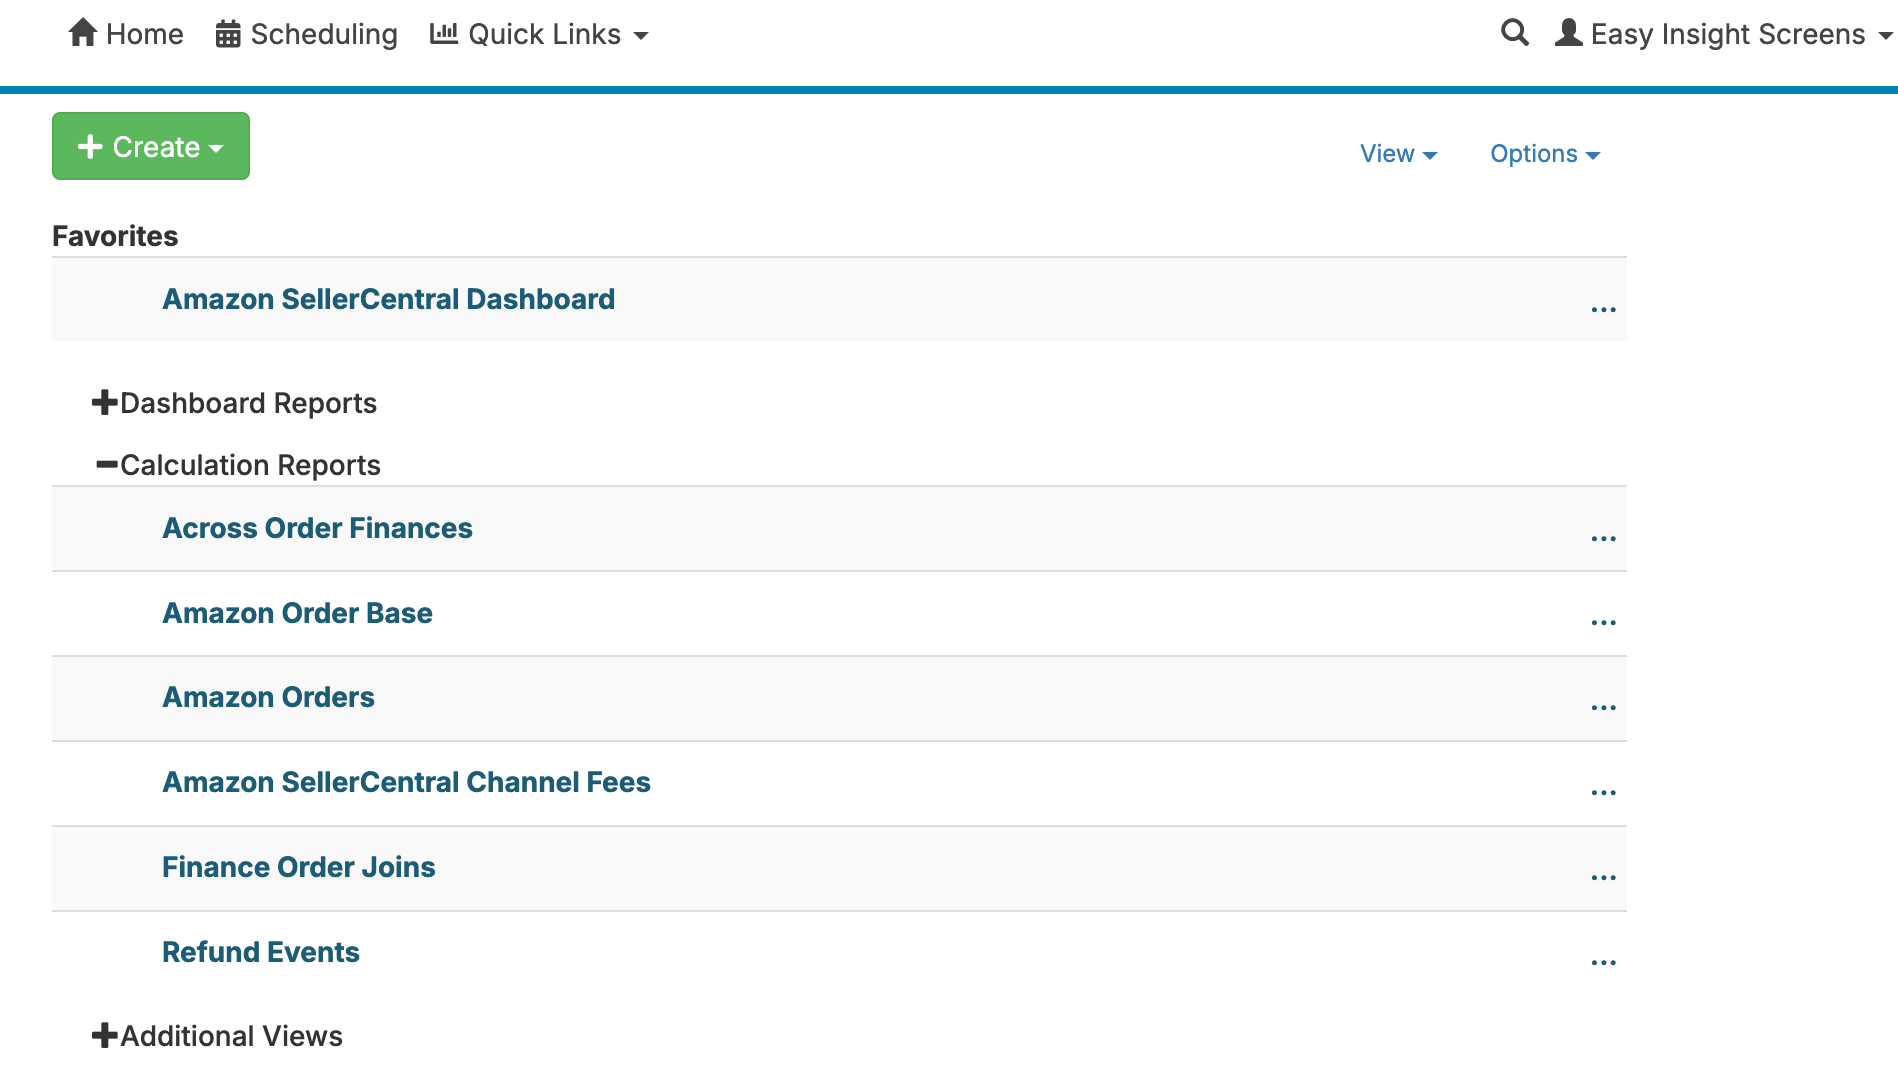1898x1081 pixels.
Task: Click the plus icon inside the Create button
Action: (91, 146)
